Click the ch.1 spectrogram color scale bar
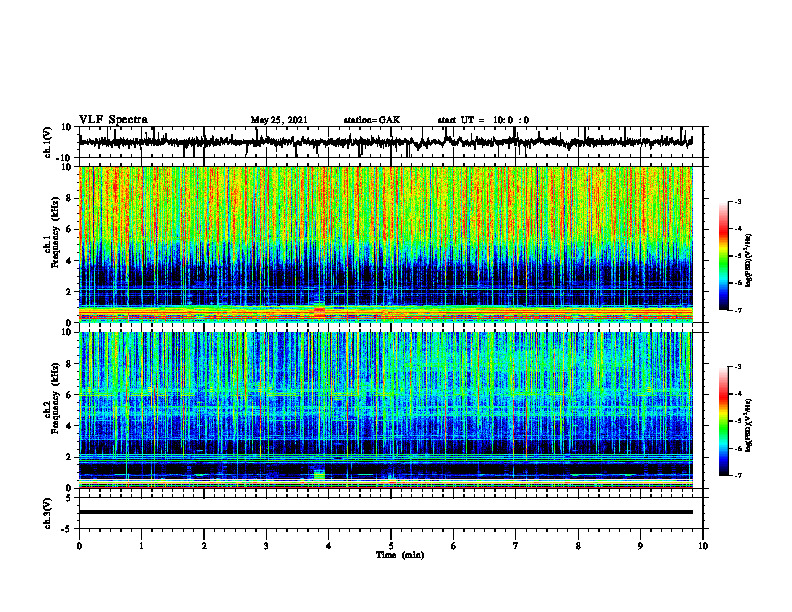 point(723,256)
